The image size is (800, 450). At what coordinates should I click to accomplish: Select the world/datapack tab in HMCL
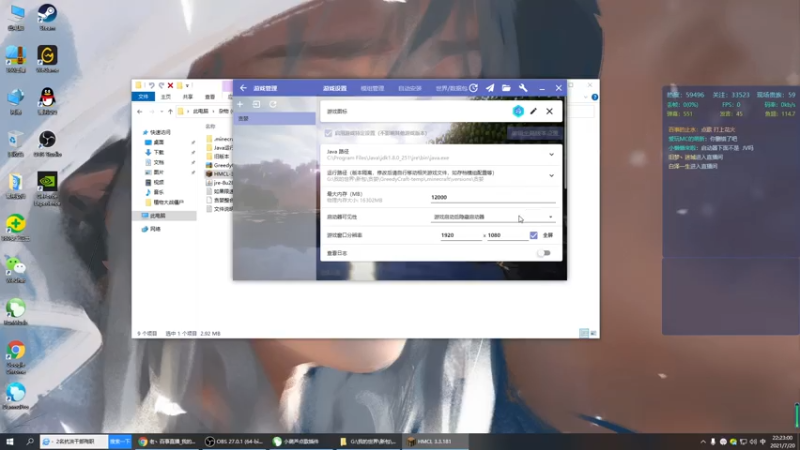pyautogui.click(x=451, y=88)
